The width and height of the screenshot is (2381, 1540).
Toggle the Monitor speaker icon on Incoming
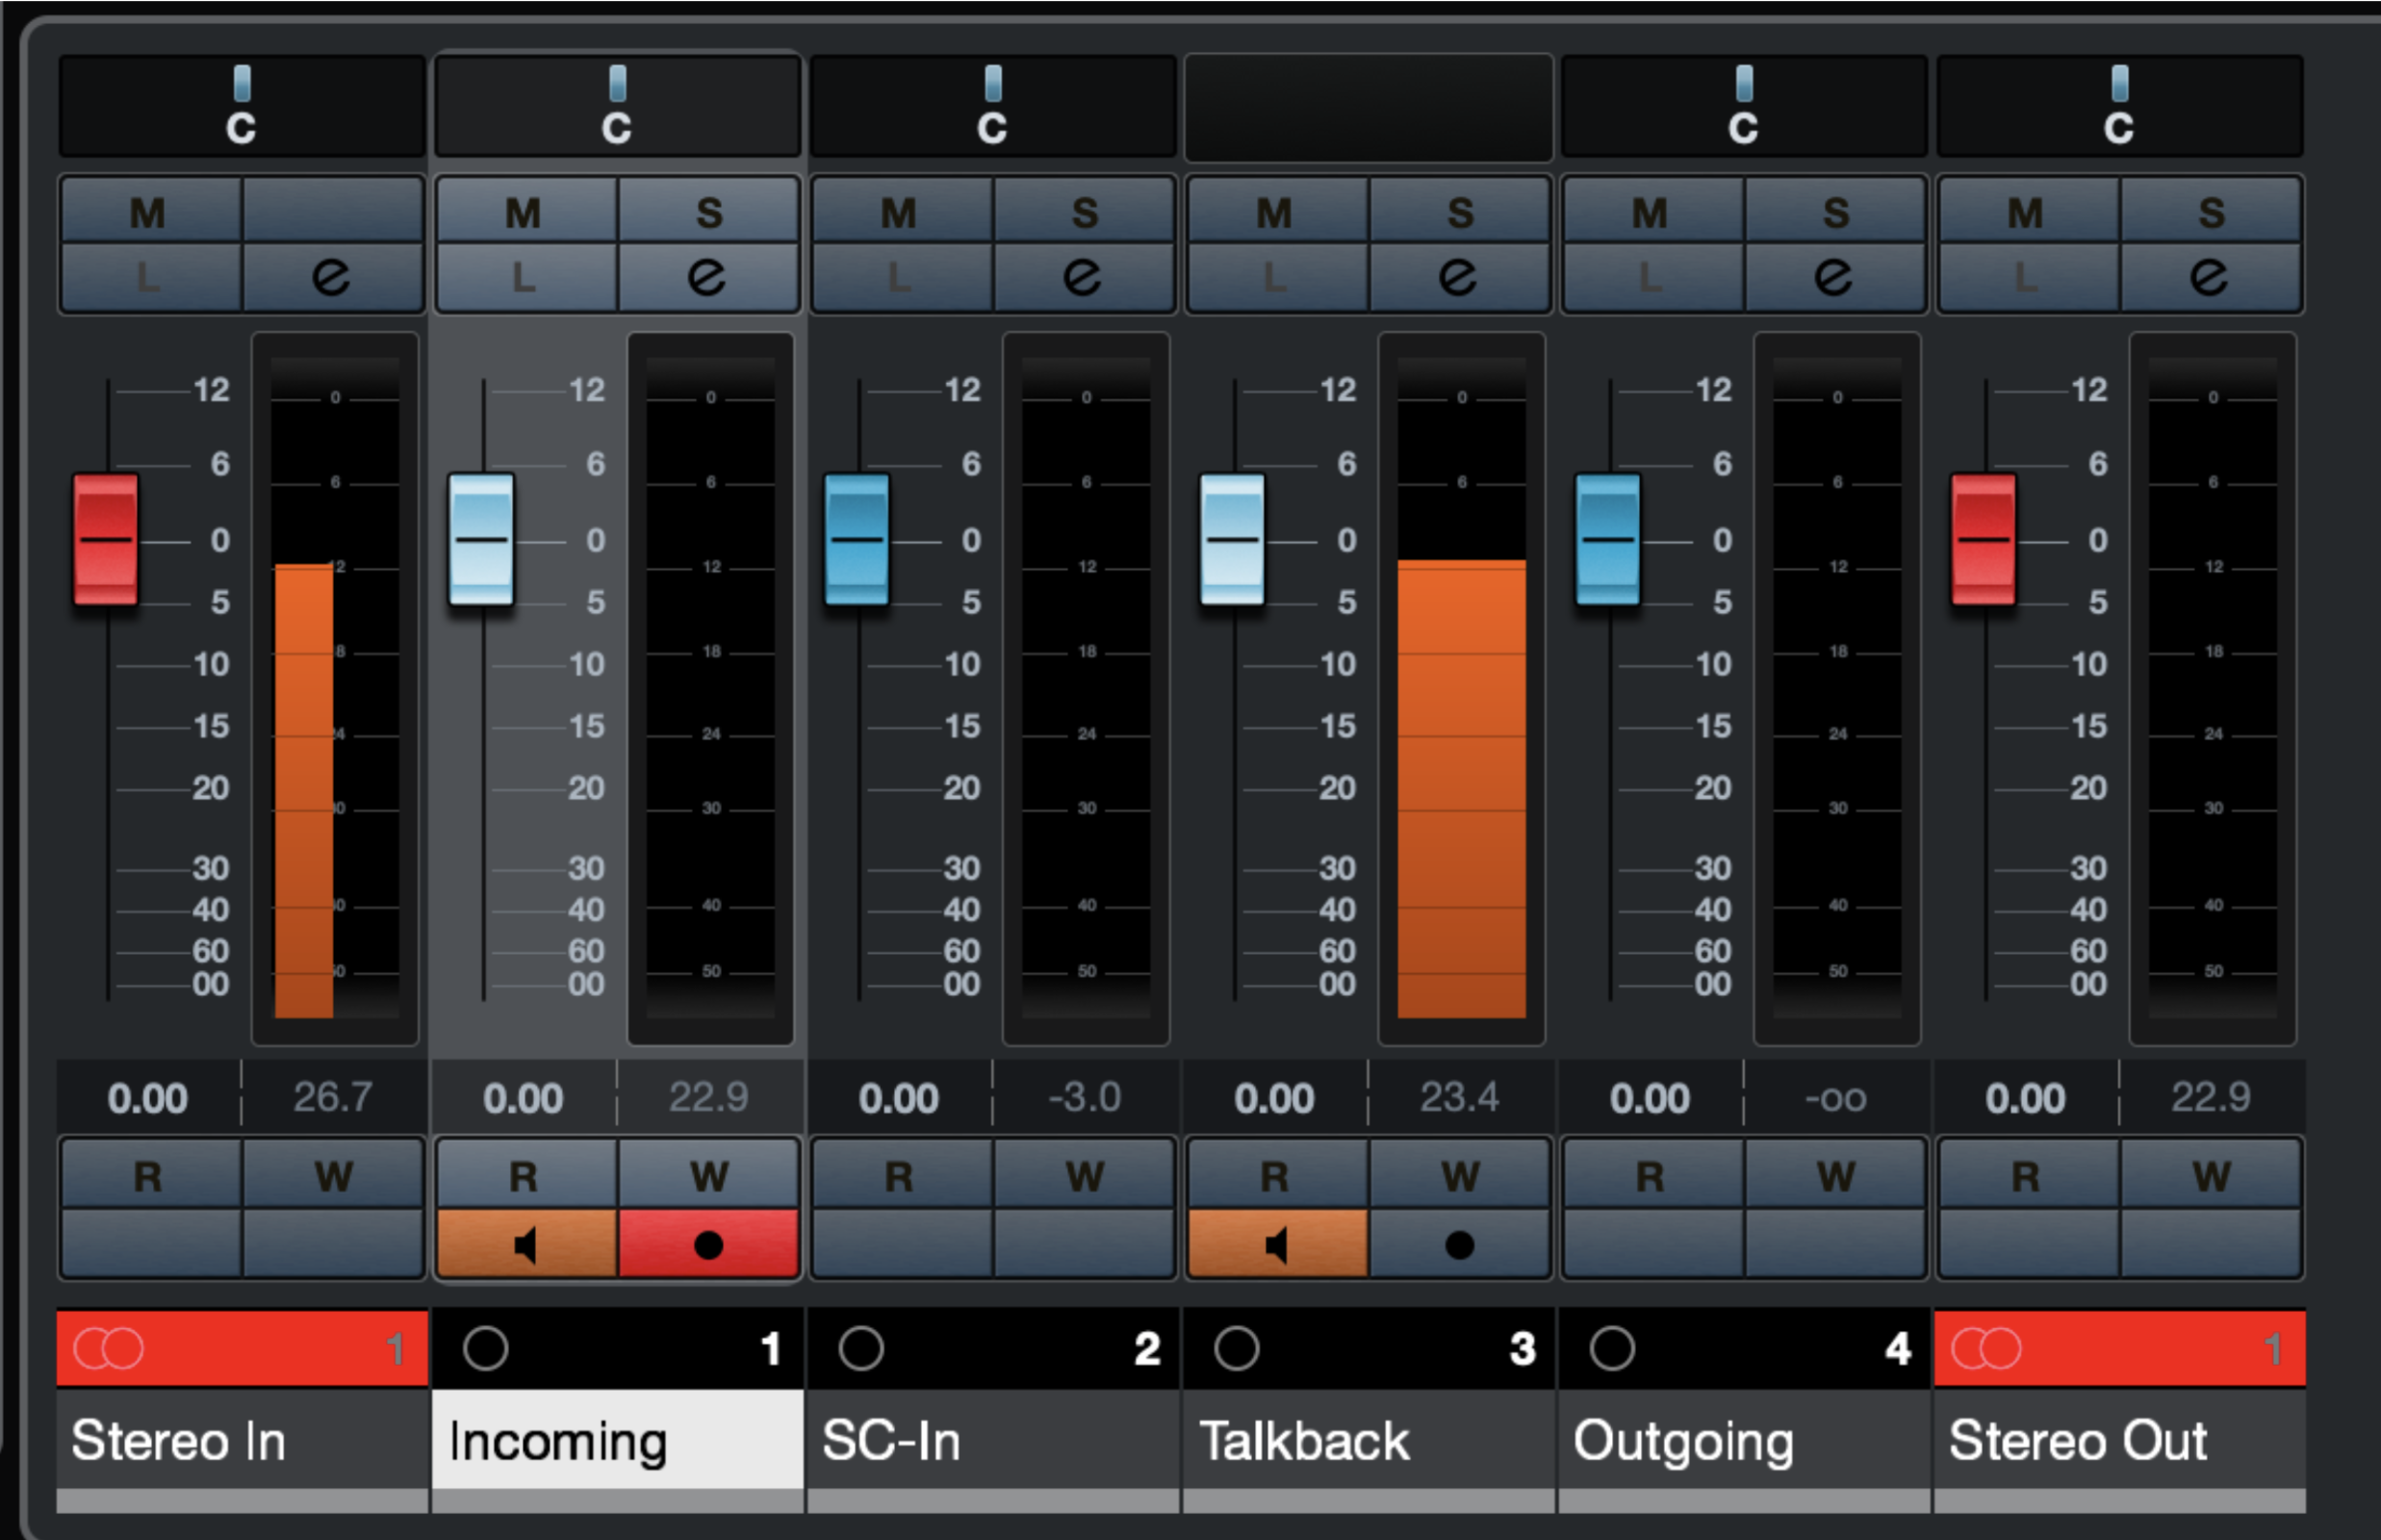(x=526, y=1245)
